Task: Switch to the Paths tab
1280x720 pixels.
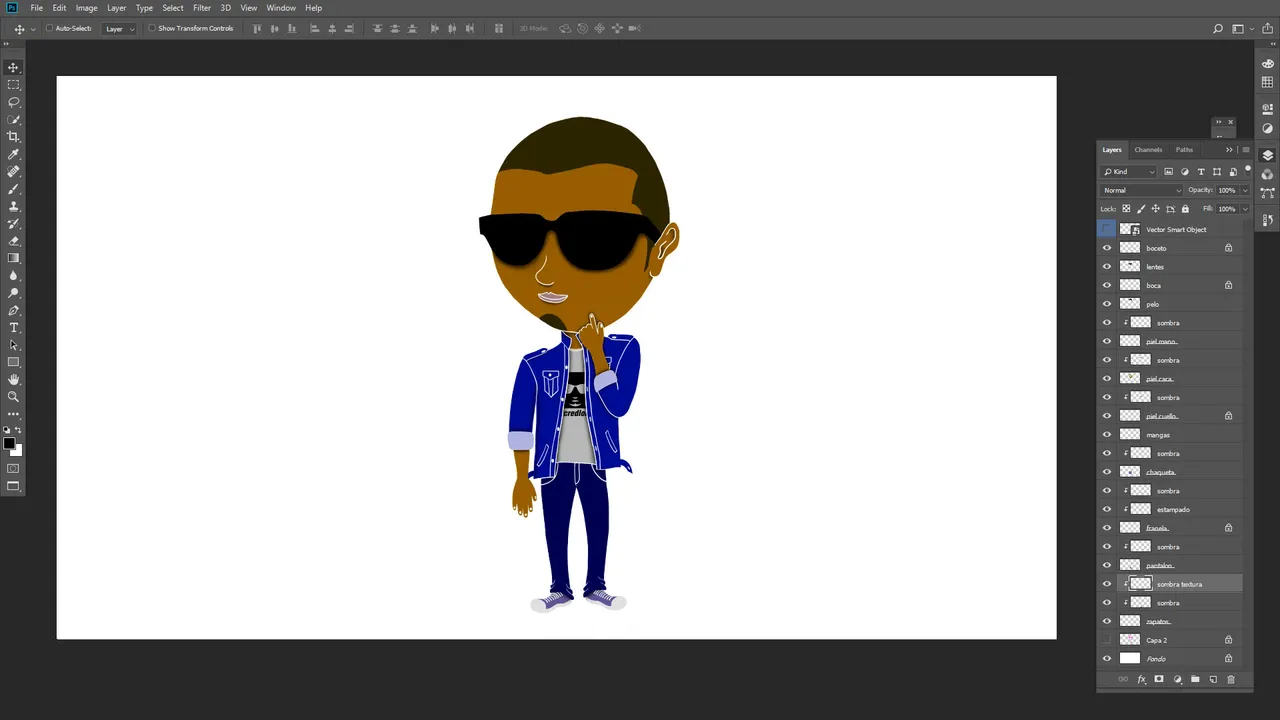Action: 1184,150
